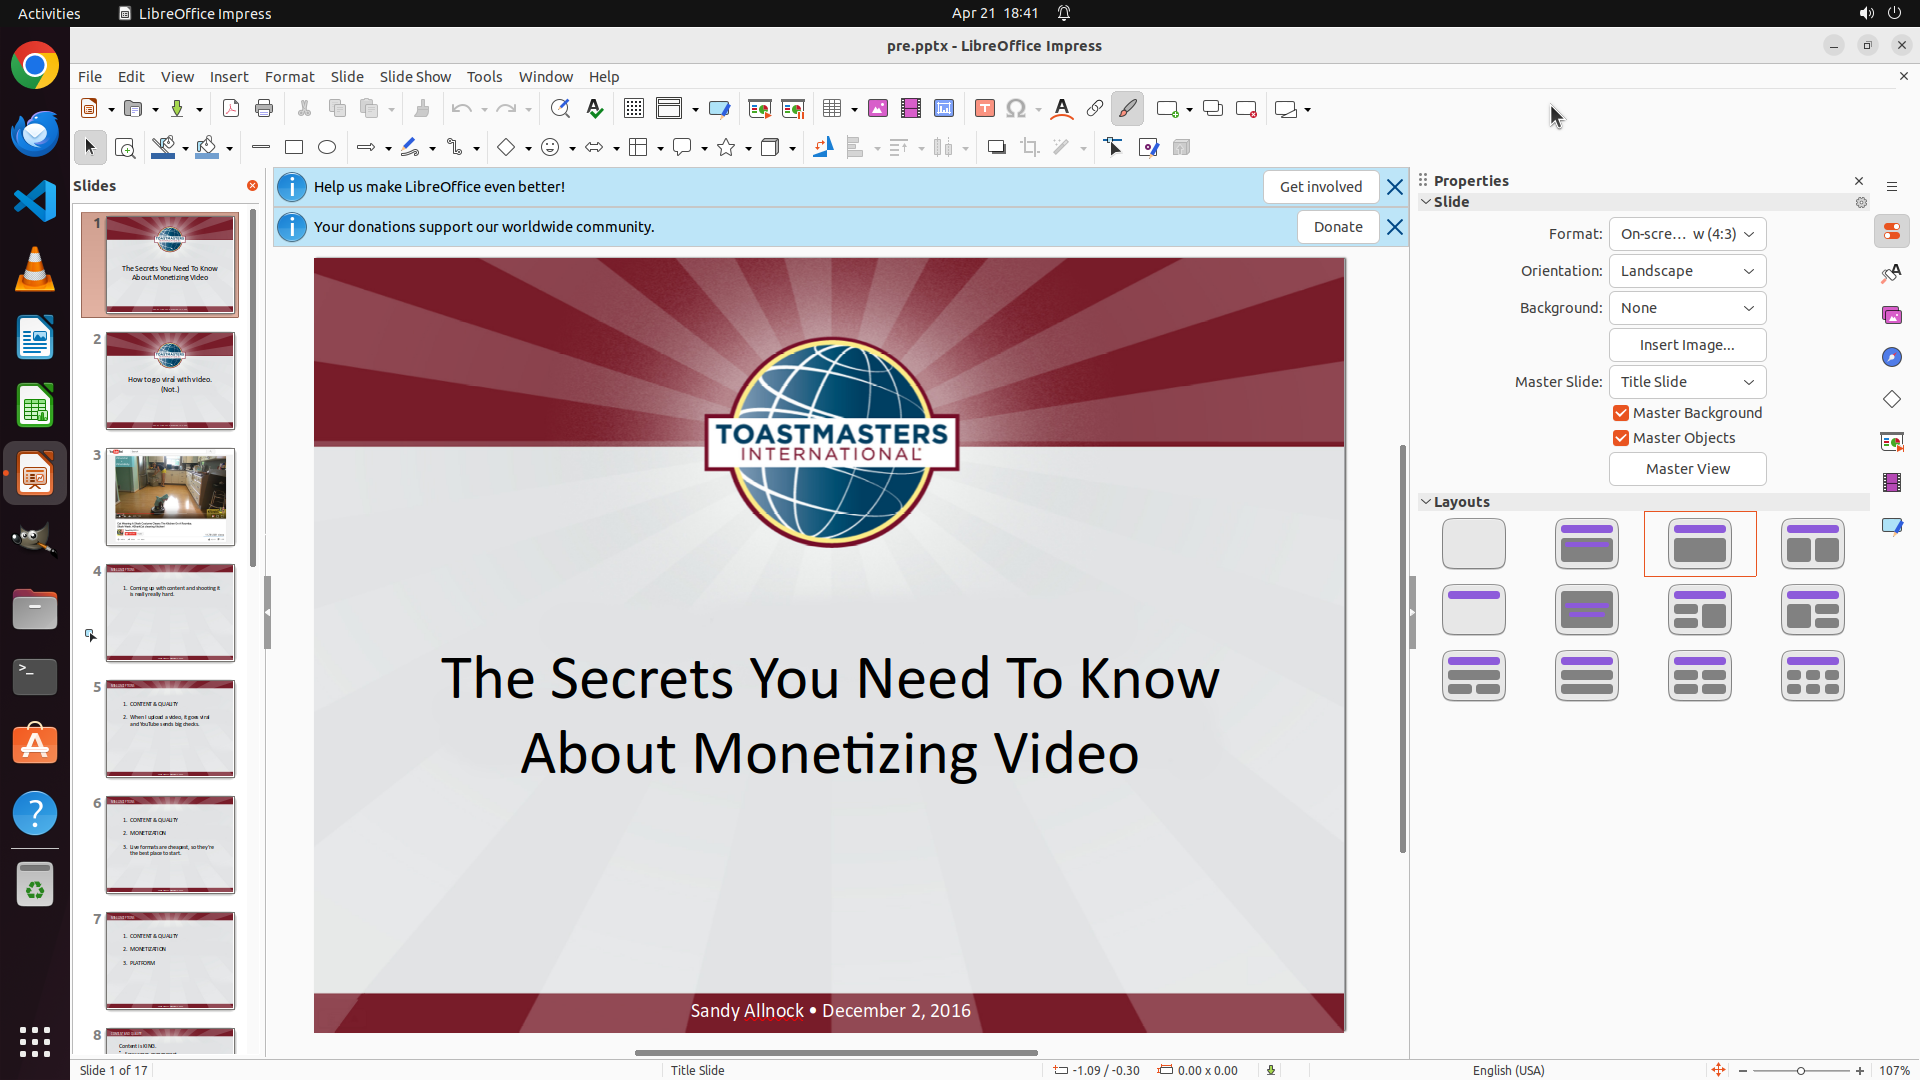Click the Insert Table toolbar icon
The image size is (1920, 1080).
(832, 109)
